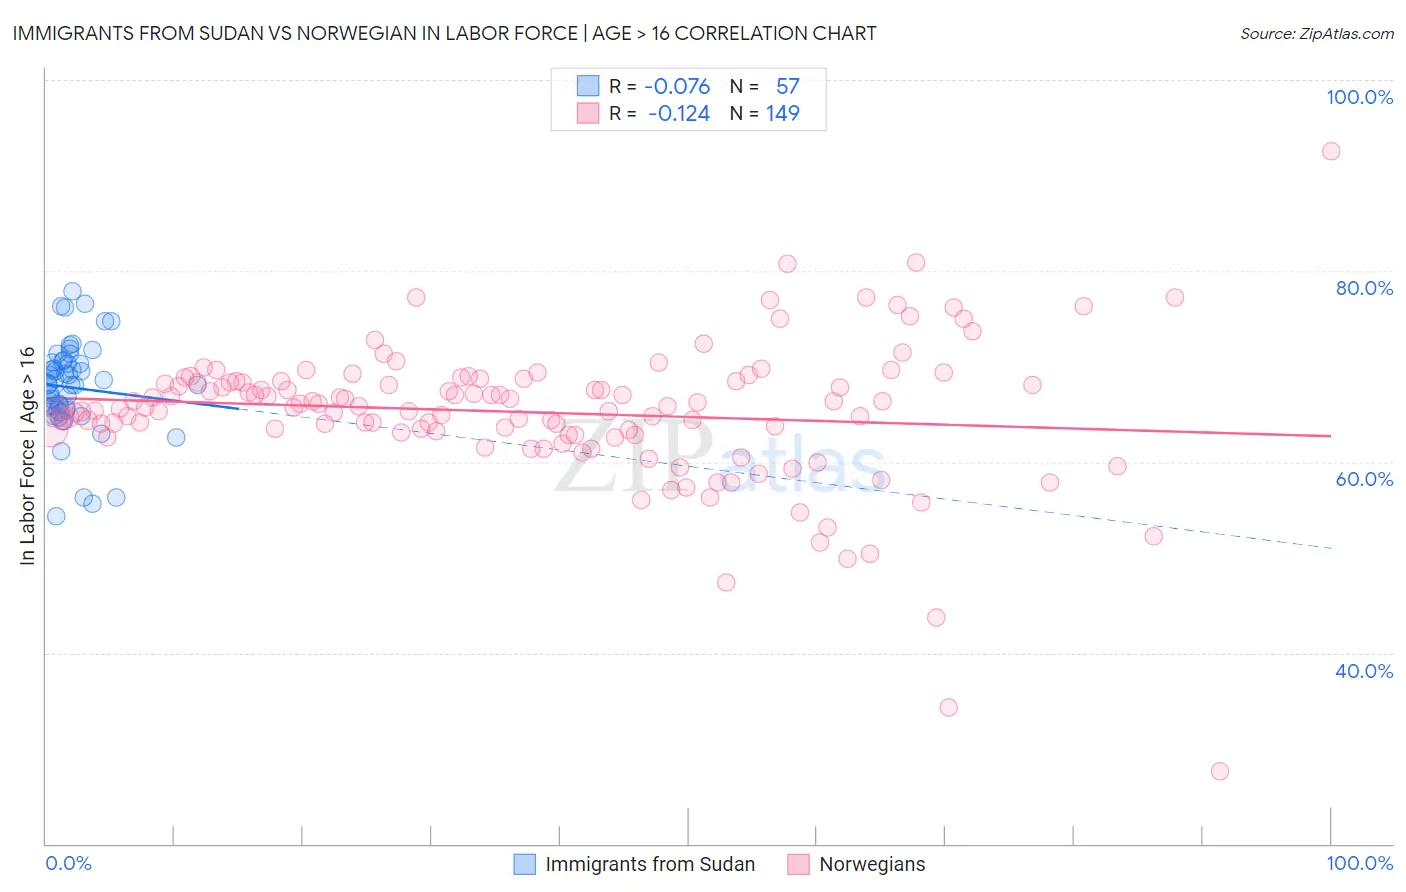Click the 0.0% x-axis label
The height and width of the screenshot is (892, 1406).
(x=68, y=863)
